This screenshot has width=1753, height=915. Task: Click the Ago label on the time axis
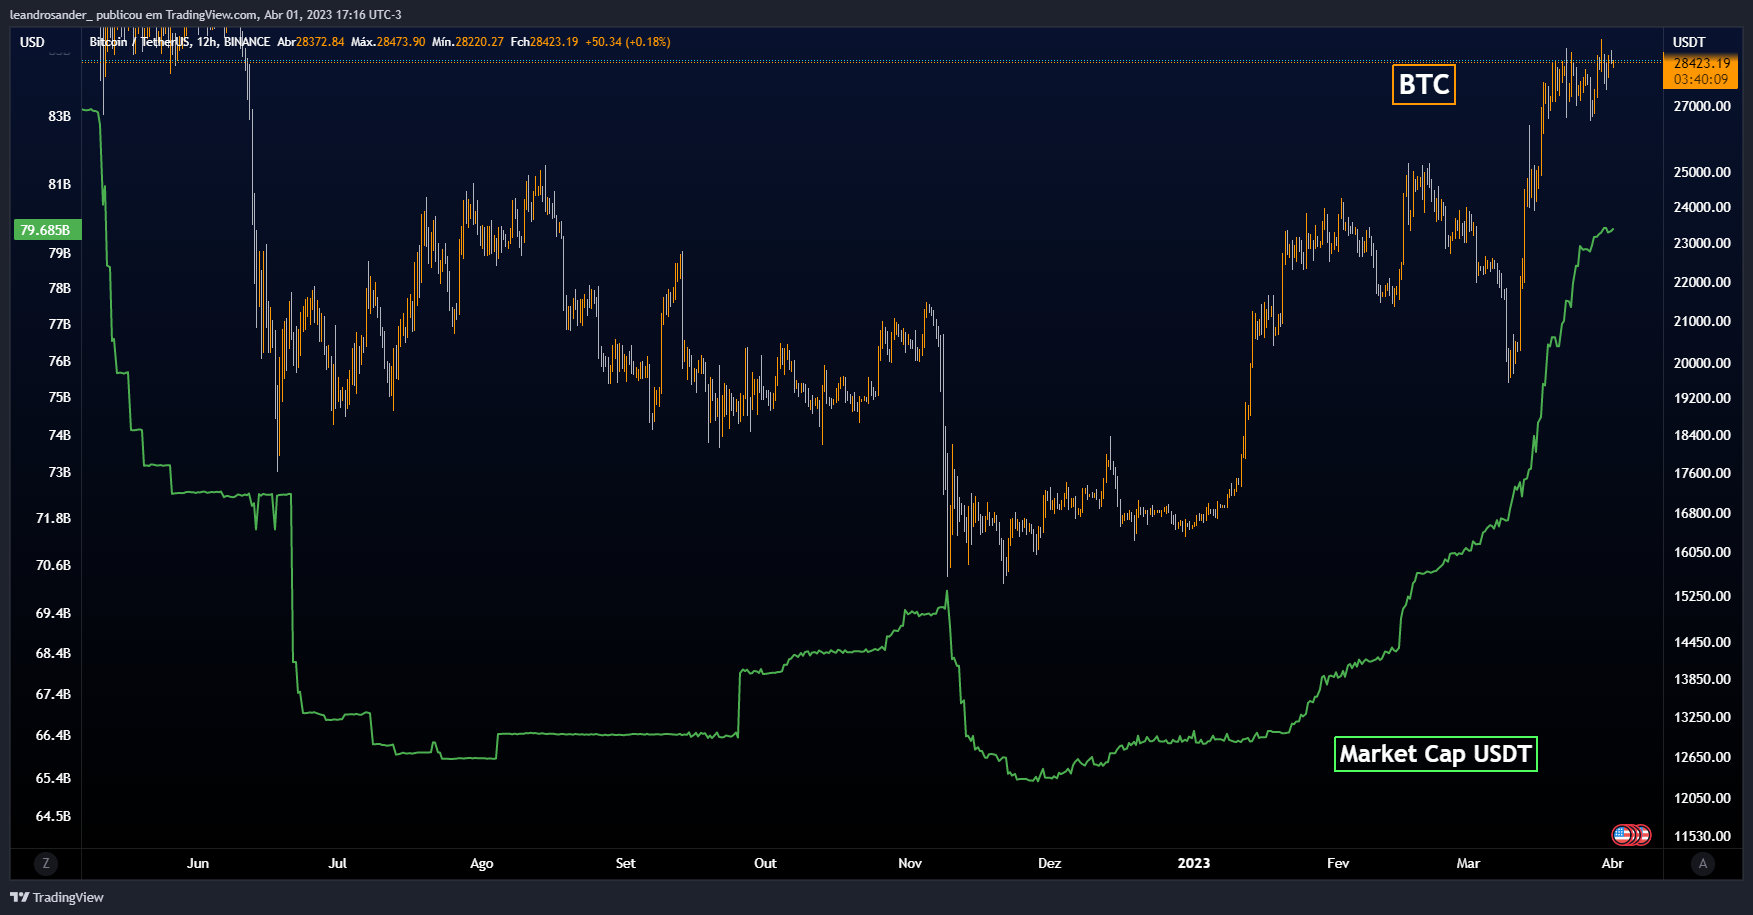coord(482,863)
